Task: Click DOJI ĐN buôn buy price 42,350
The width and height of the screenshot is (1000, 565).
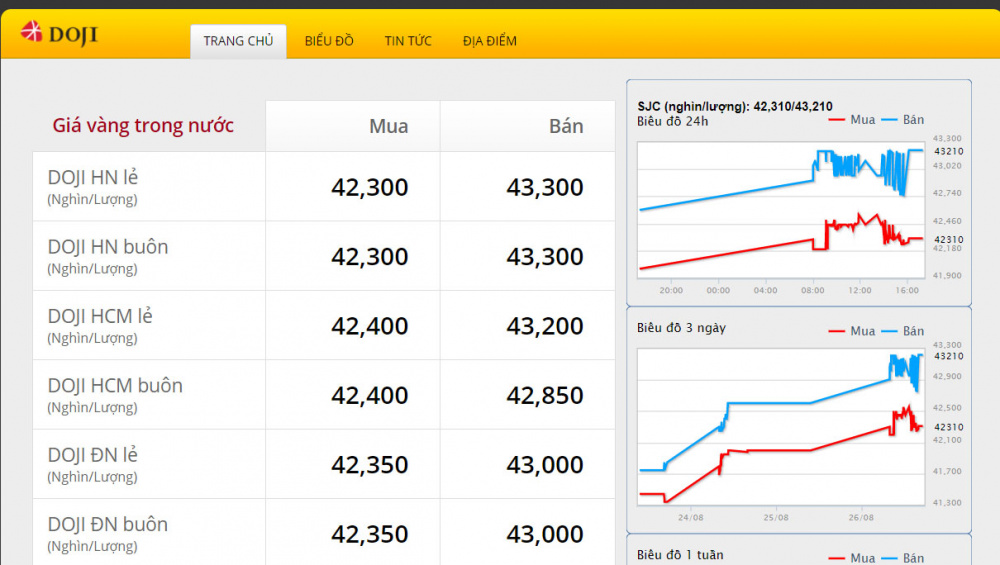Action: tap(370, 535)
